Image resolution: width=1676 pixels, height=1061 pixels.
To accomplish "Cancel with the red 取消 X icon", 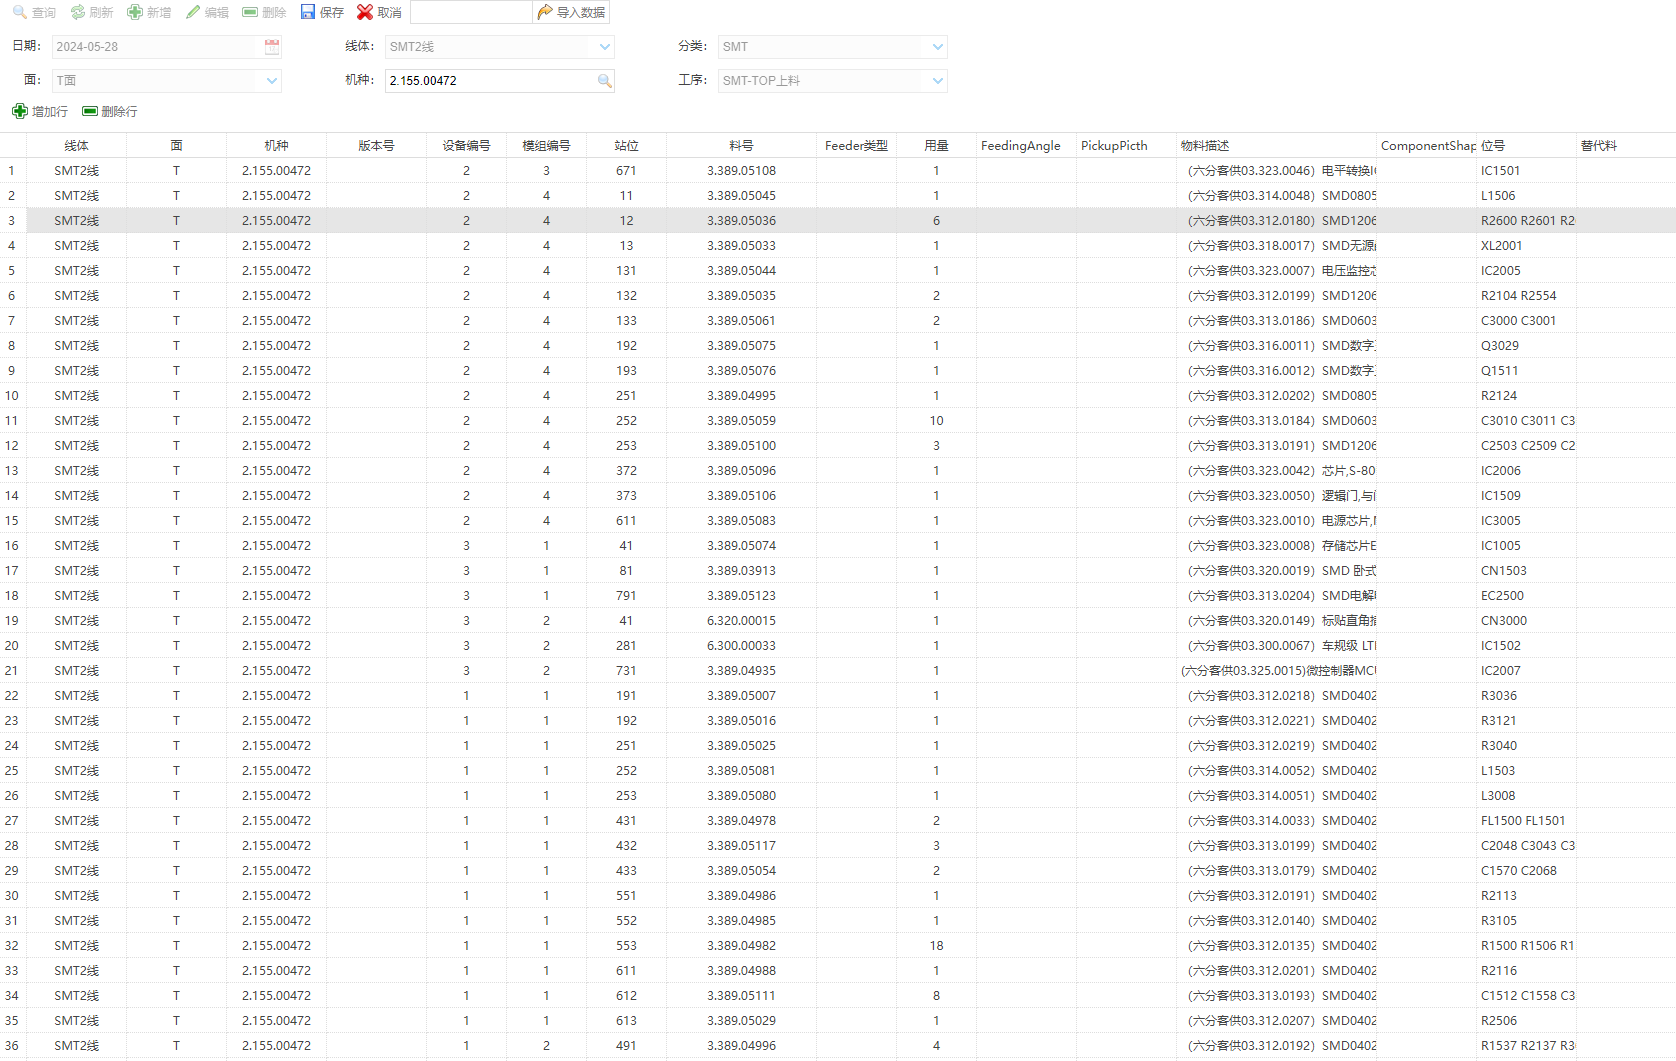I will click(x=365, y=12).
